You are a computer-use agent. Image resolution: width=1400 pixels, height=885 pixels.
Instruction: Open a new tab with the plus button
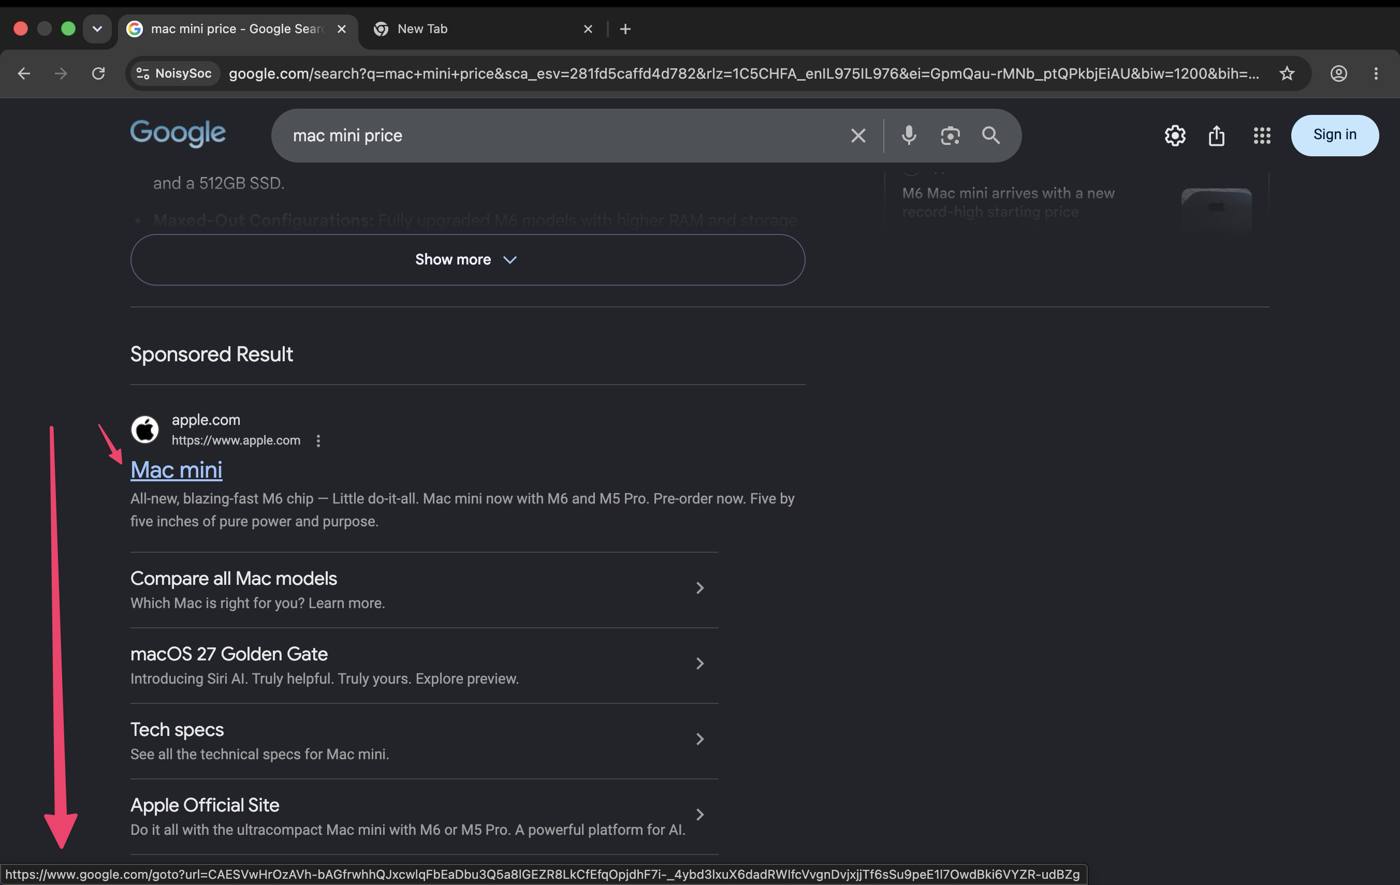click(x=625, y=29)
